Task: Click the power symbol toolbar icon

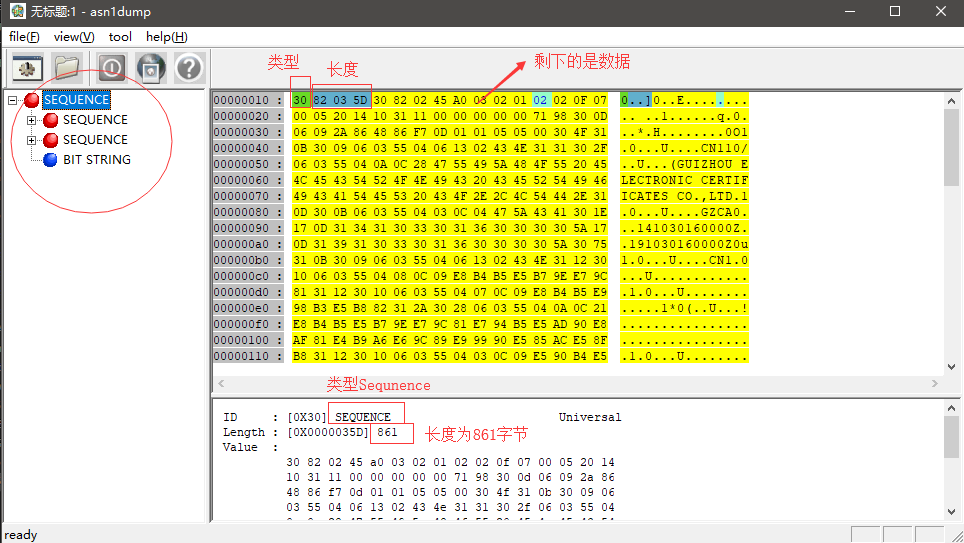Action: (x=111, y=68)
